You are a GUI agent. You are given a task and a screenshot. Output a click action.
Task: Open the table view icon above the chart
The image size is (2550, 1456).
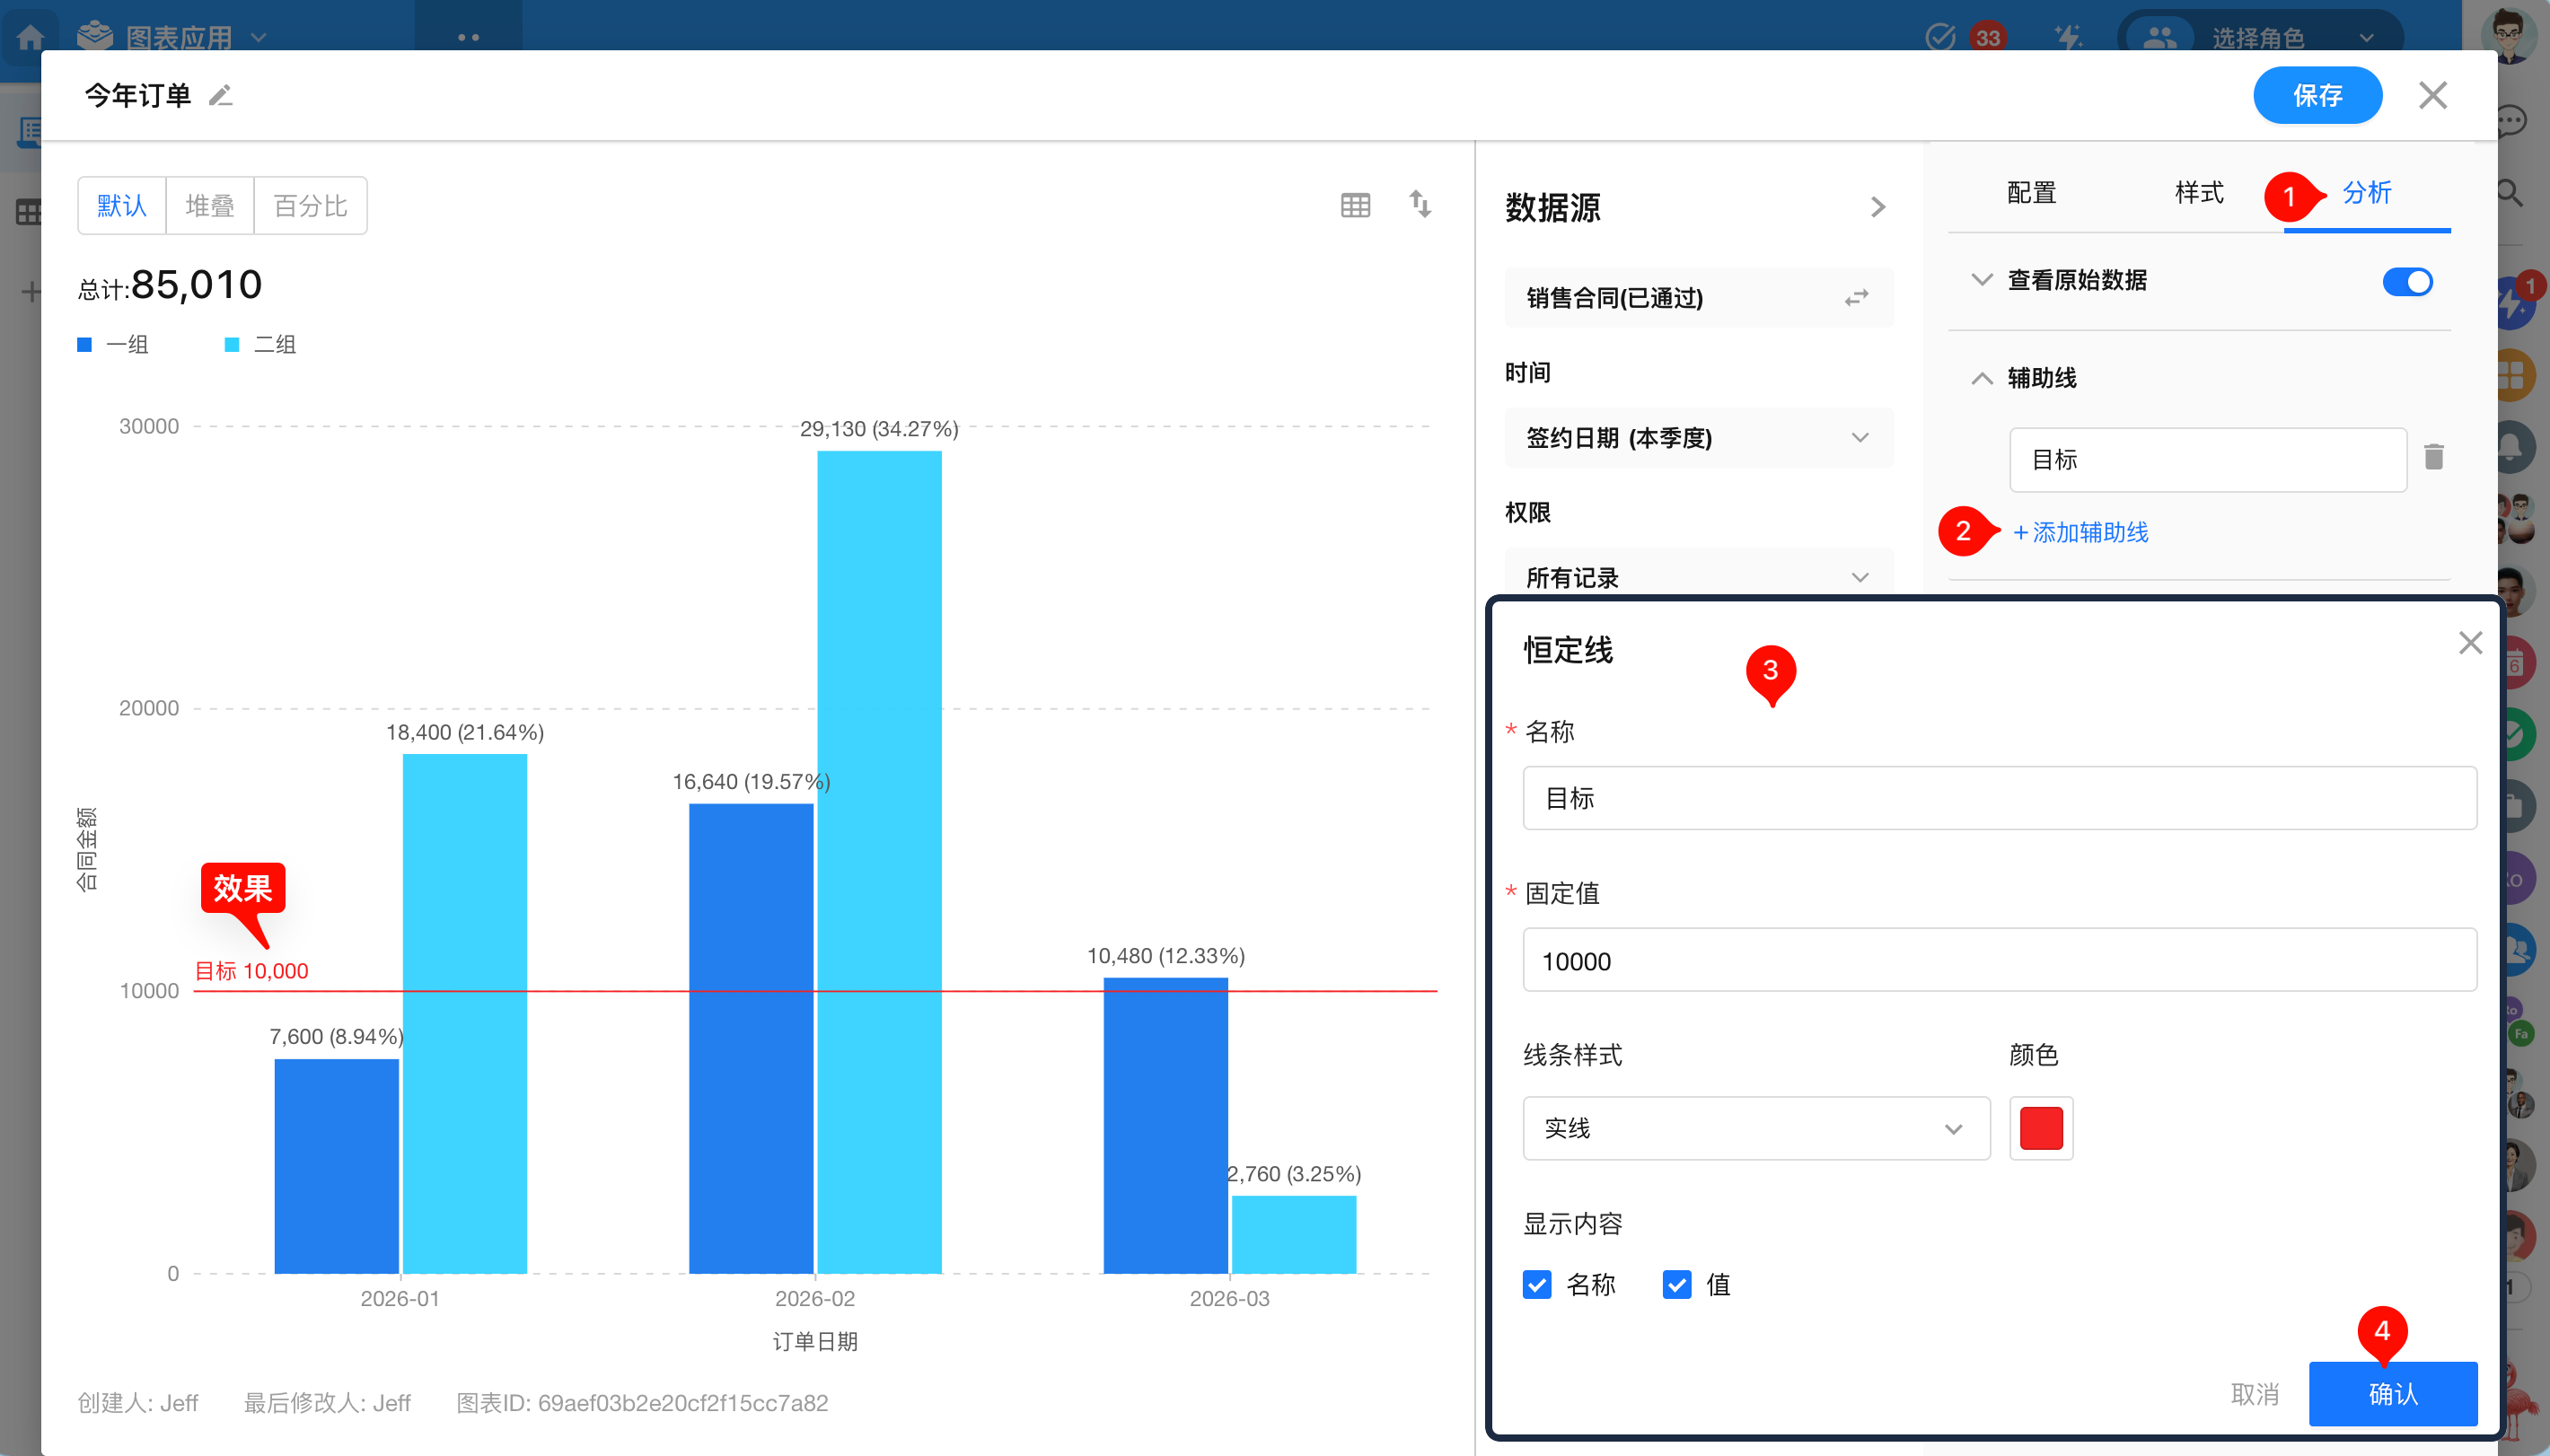(1355, 206)
